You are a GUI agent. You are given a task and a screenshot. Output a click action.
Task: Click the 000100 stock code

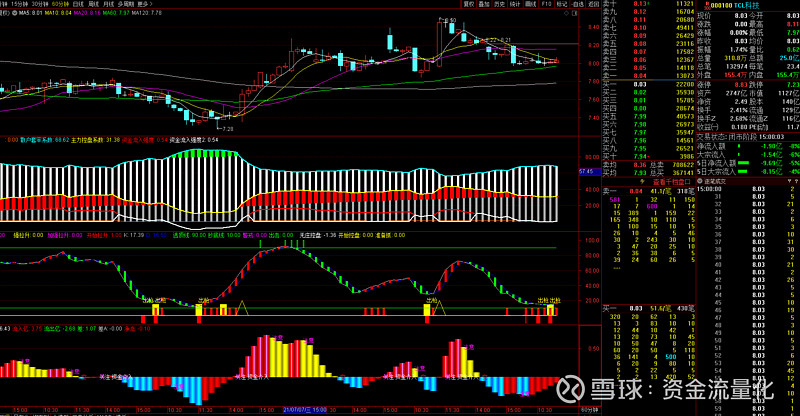721,5
